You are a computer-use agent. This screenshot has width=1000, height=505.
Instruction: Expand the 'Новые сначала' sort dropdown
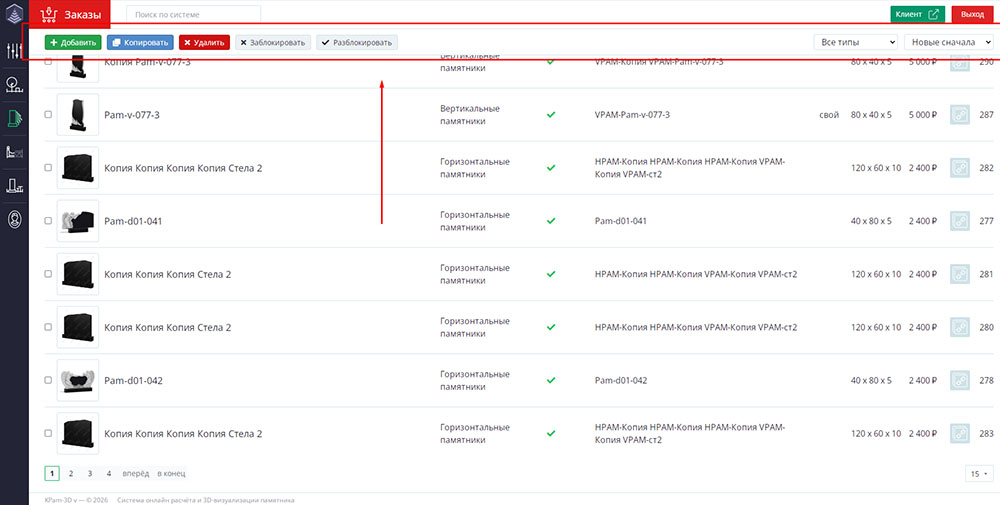coord(948,42)
